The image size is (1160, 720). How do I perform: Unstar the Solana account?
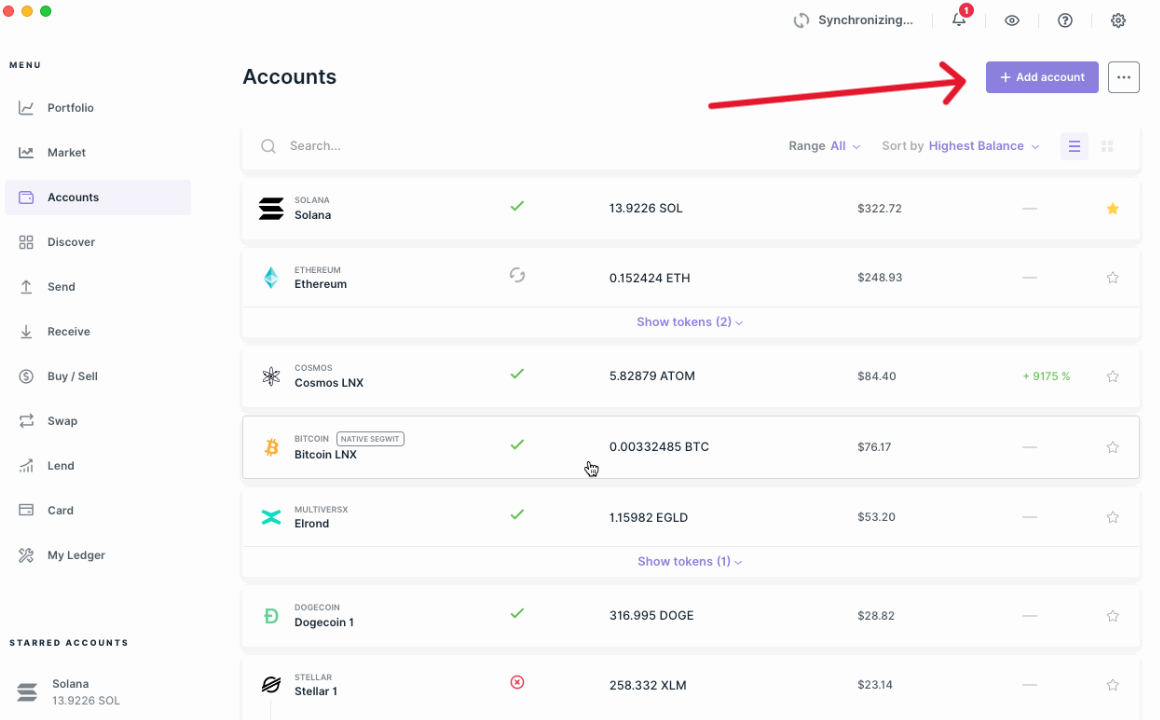tap(1112, 208)
